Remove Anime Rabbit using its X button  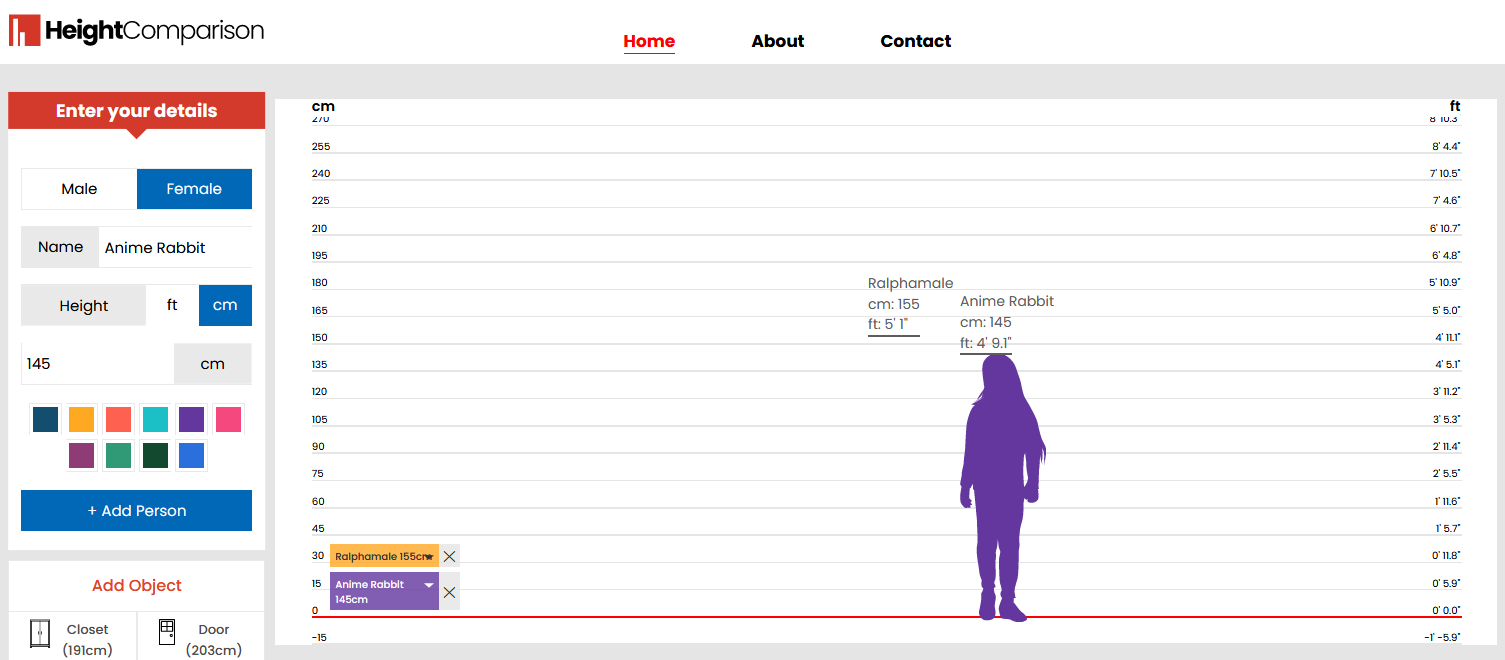(x=450, y=592)
